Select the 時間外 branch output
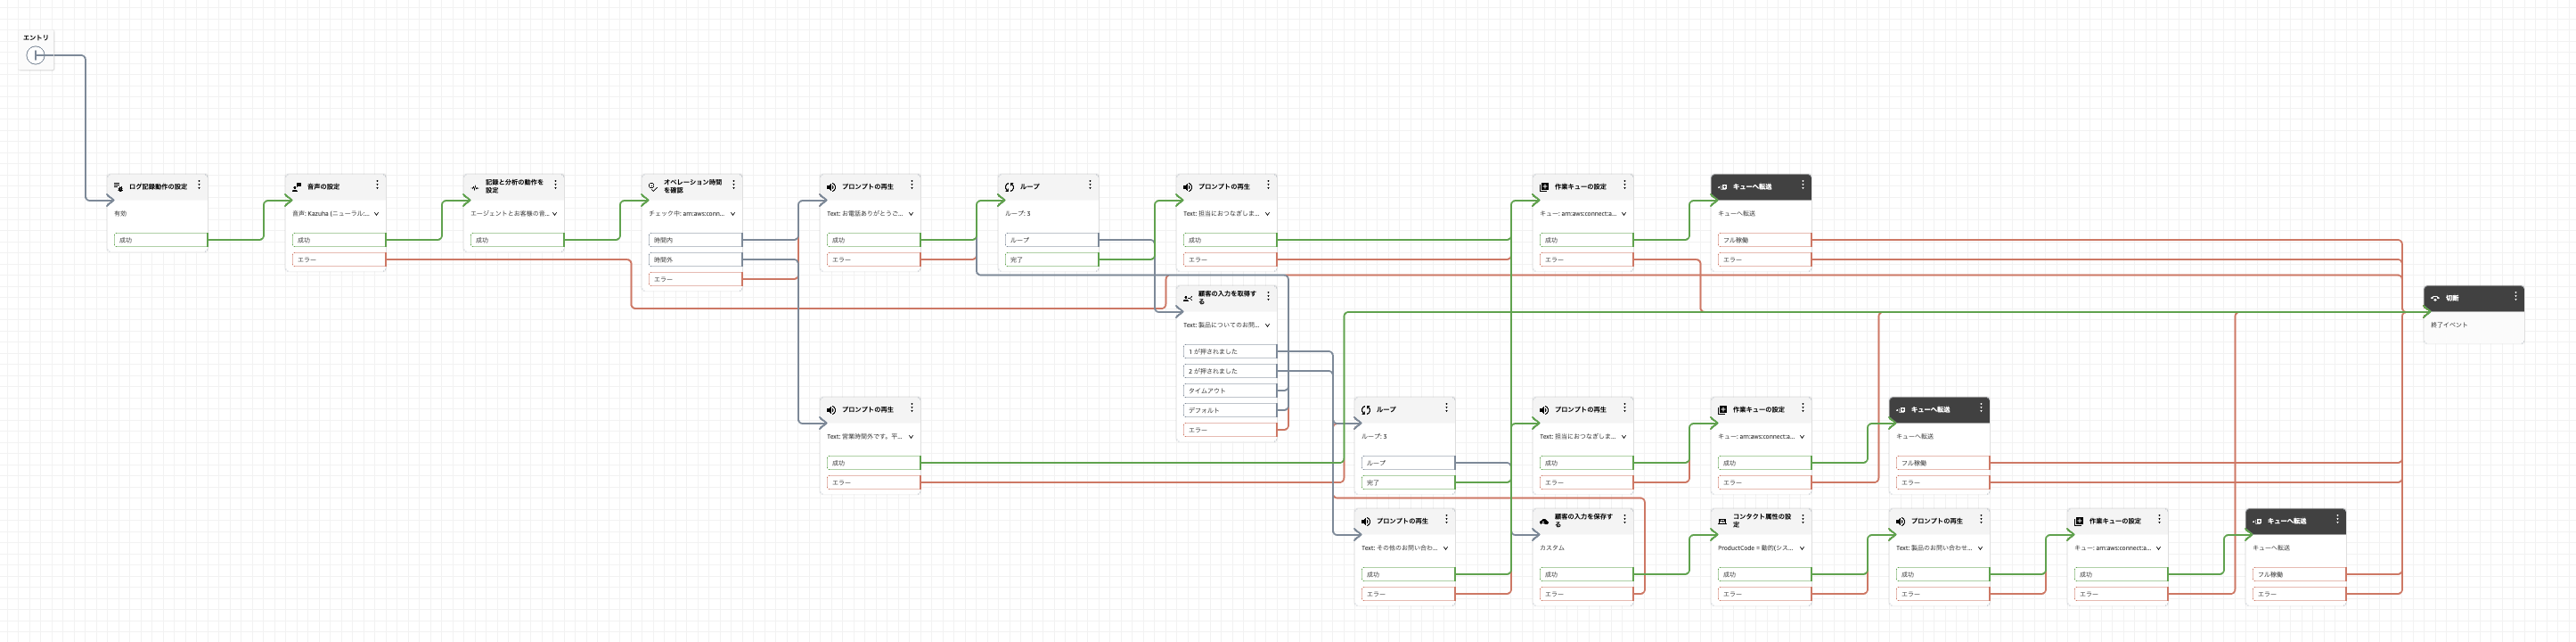This screenshot has height=642, width=2576. (695, 260)
